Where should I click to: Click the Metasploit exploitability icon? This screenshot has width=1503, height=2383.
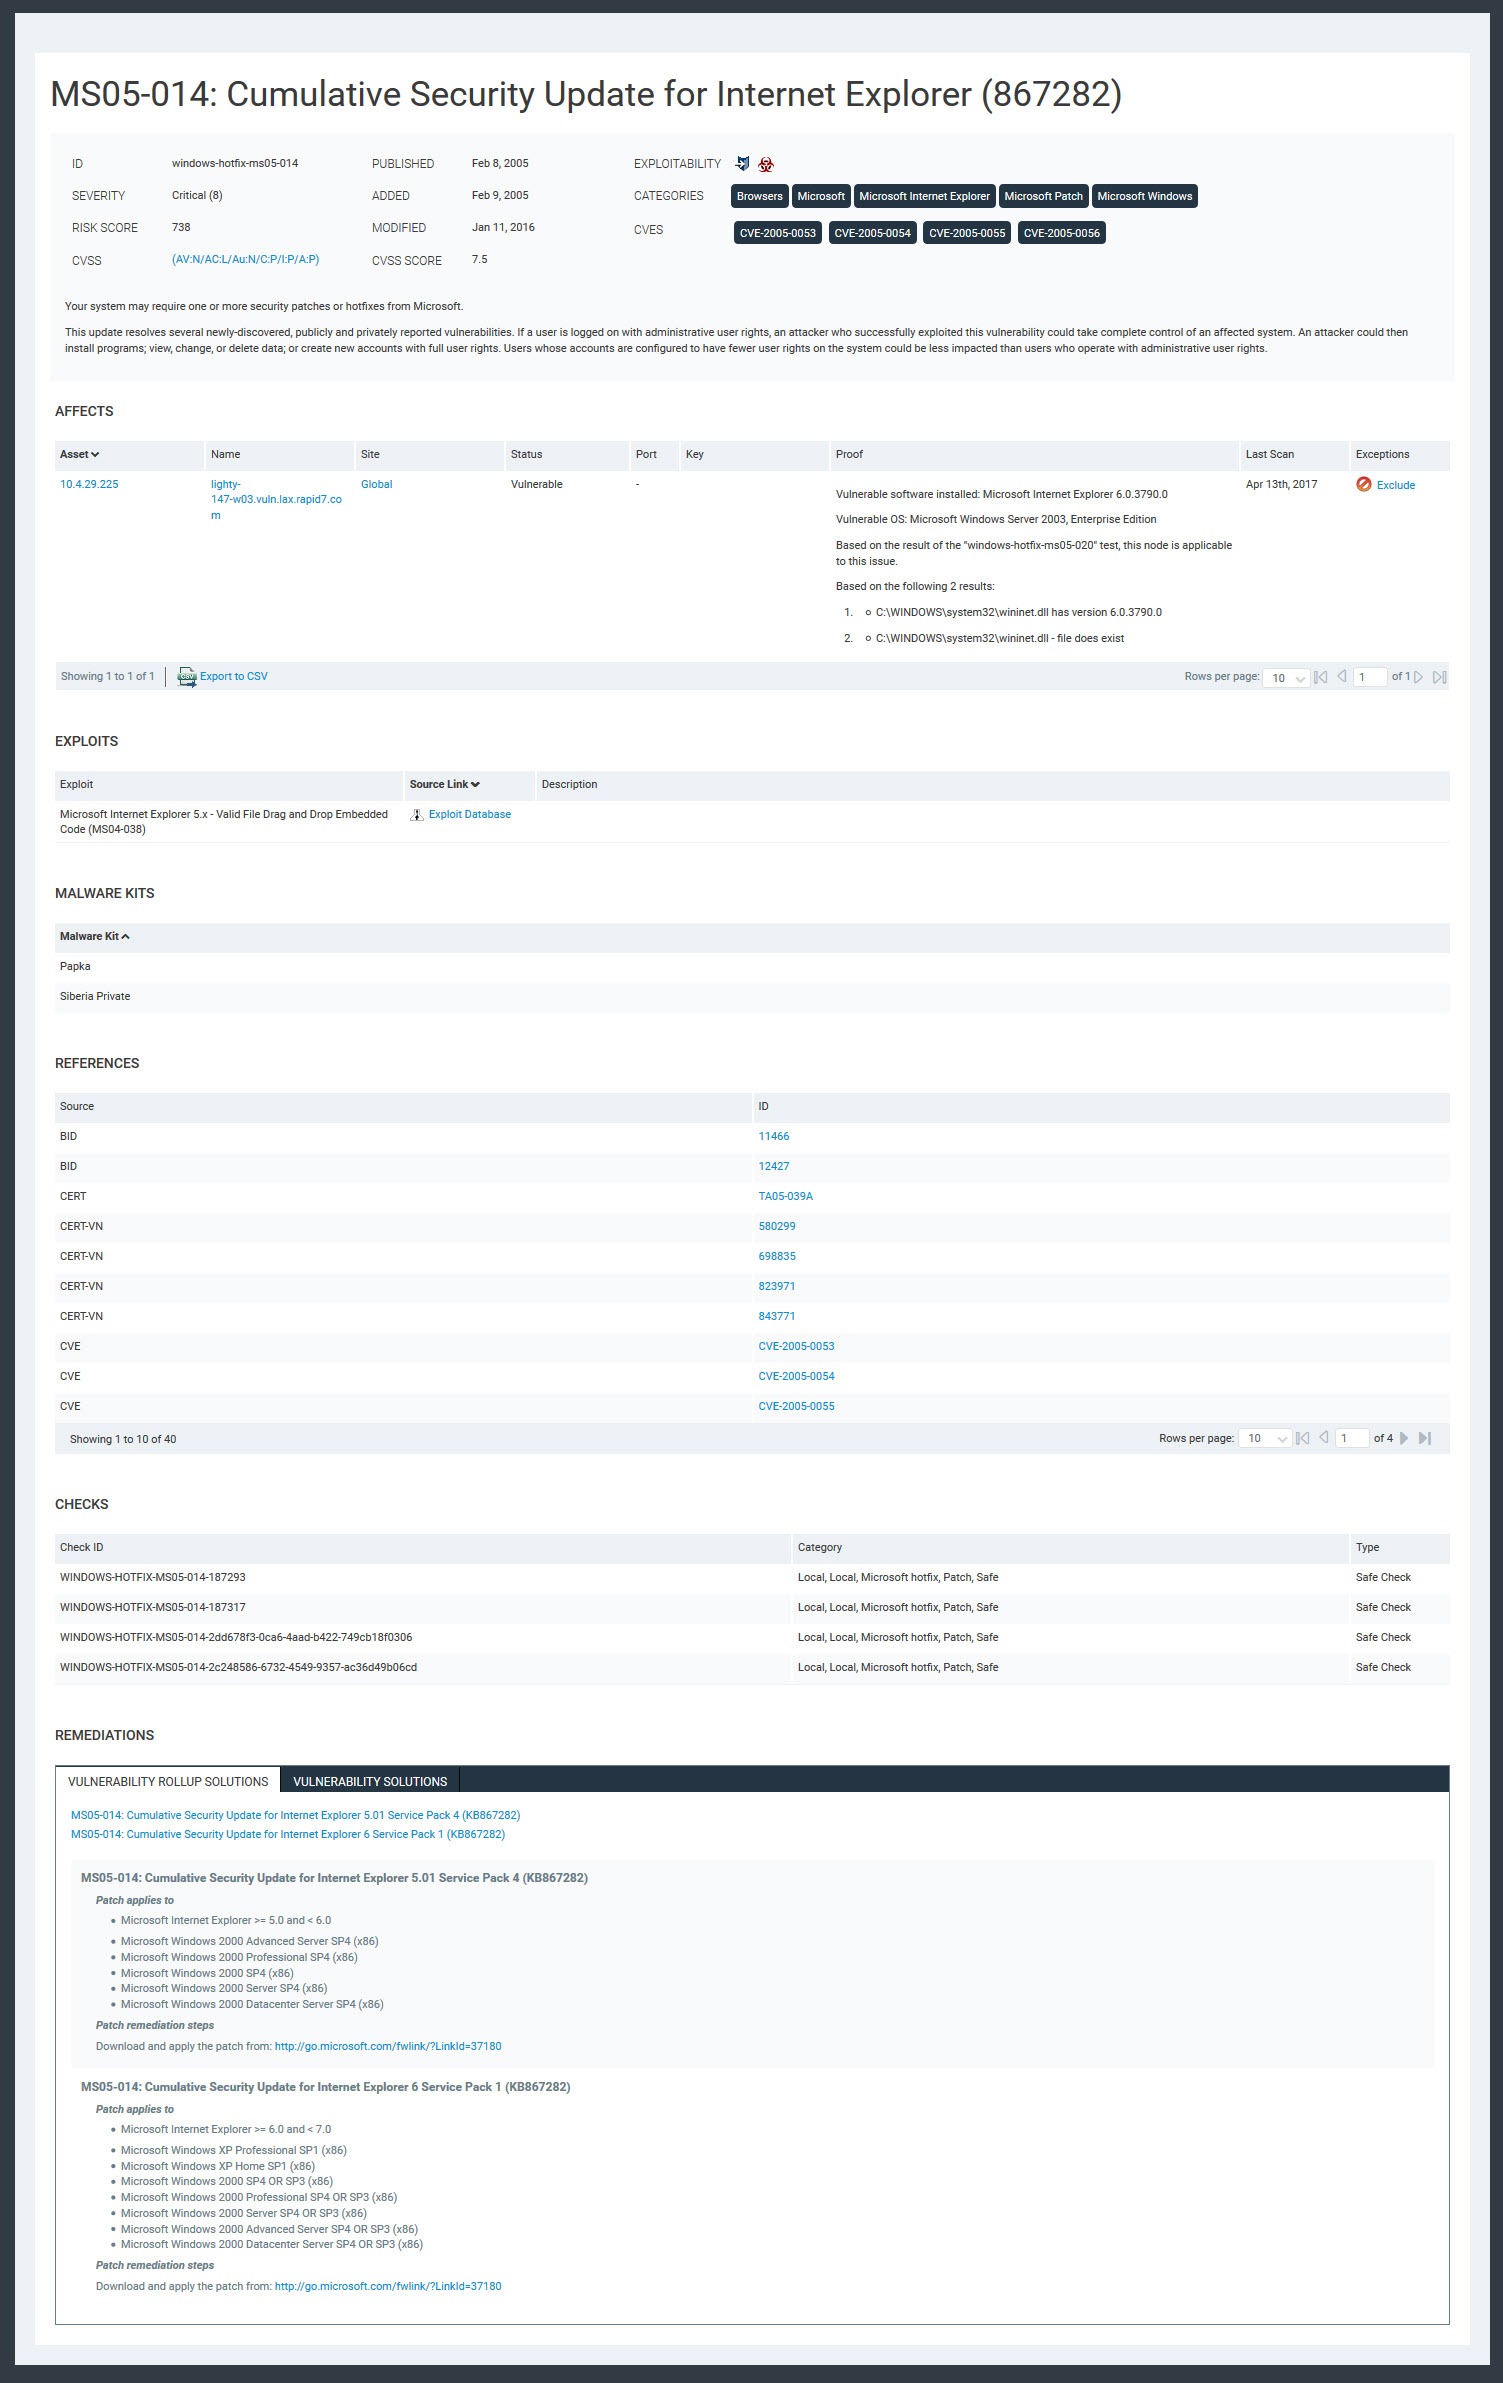point(742,164)
